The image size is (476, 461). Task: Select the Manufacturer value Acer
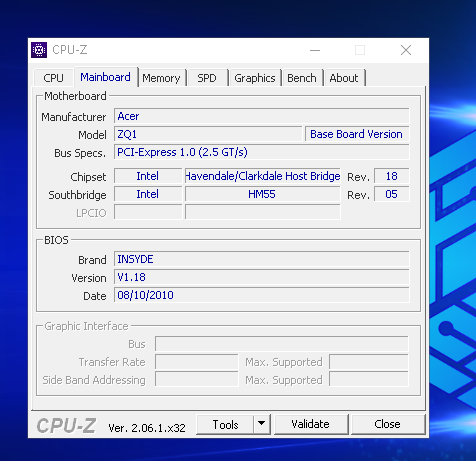262,116
